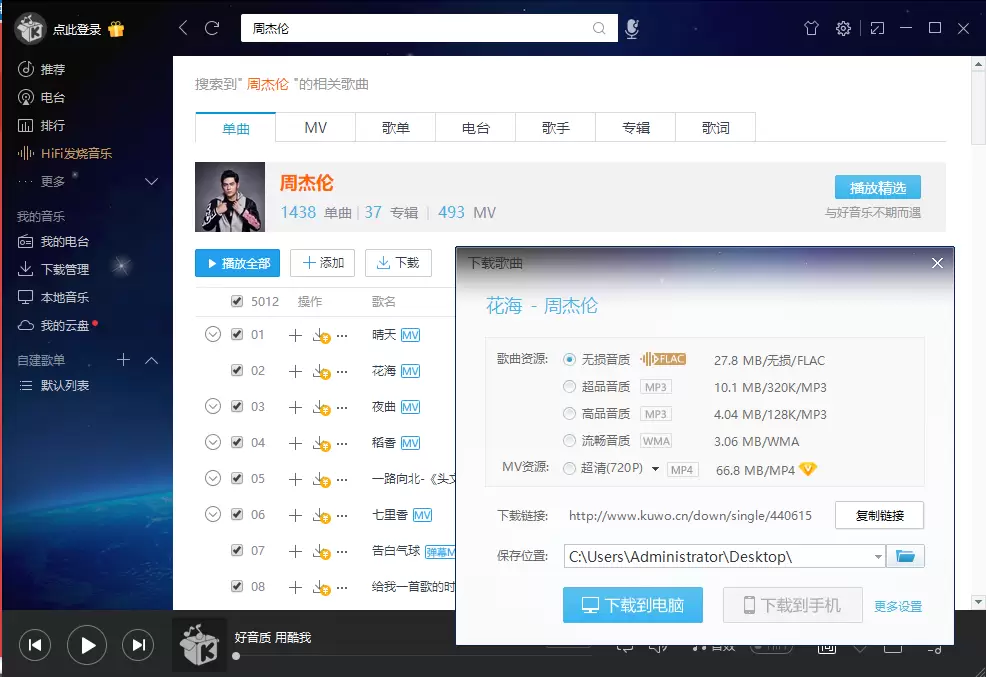This screenshot has width=986, height=677.
Task: Uncheck song 05 checkbox
Action: click(237, 478)
